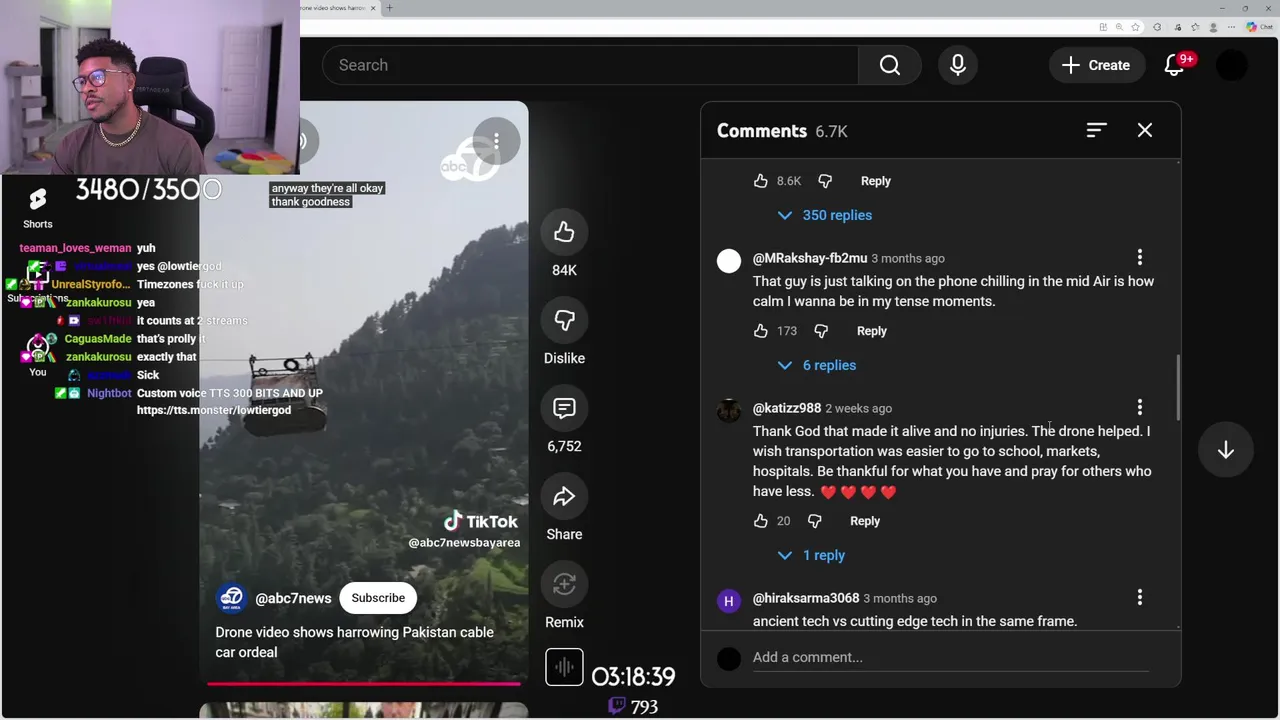The height and width of the screenshot is (720, 1280).
Task: Click the search magnifier button
Action: [890, 65]
